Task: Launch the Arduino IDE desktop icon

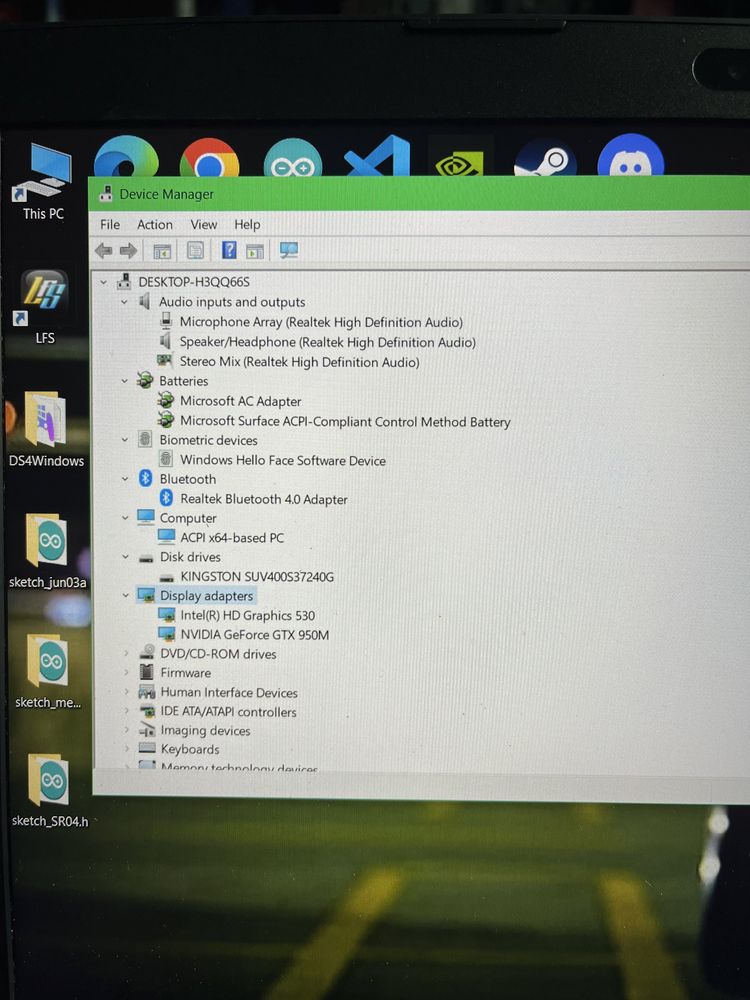Action: (293, 158)
